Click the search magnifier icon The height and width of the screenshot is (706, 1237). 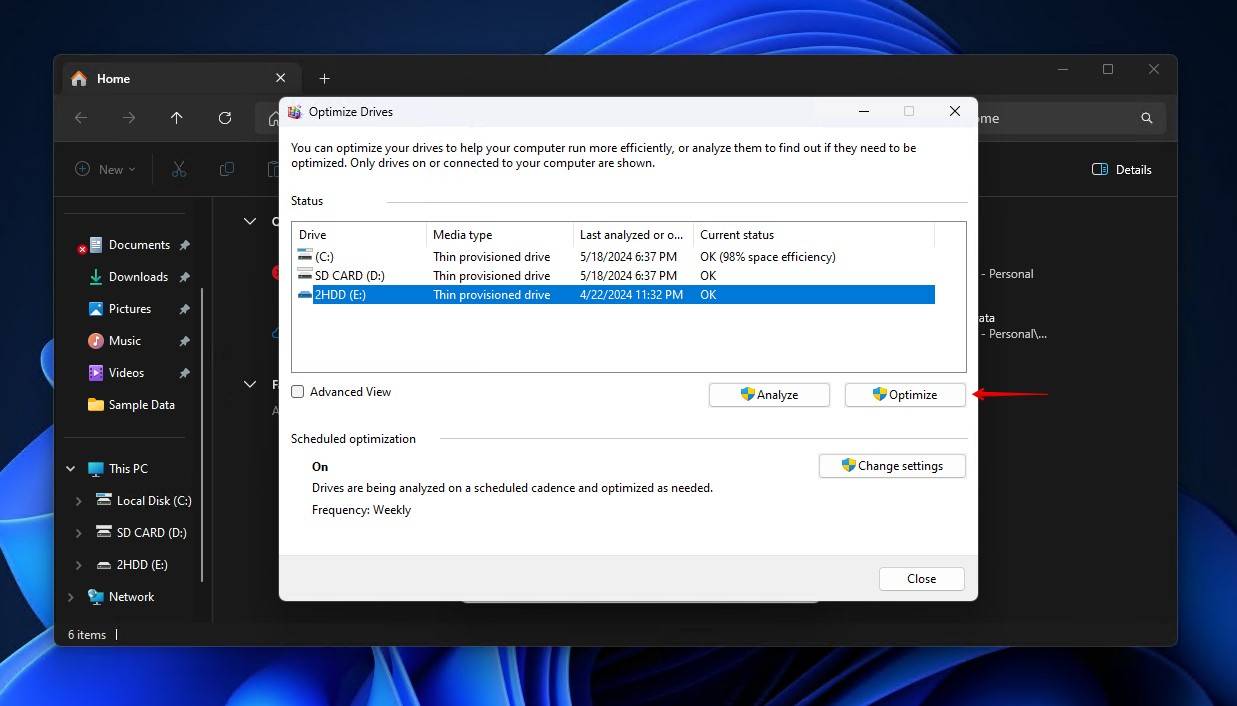pyautogui.click(x=1146, y=118)
